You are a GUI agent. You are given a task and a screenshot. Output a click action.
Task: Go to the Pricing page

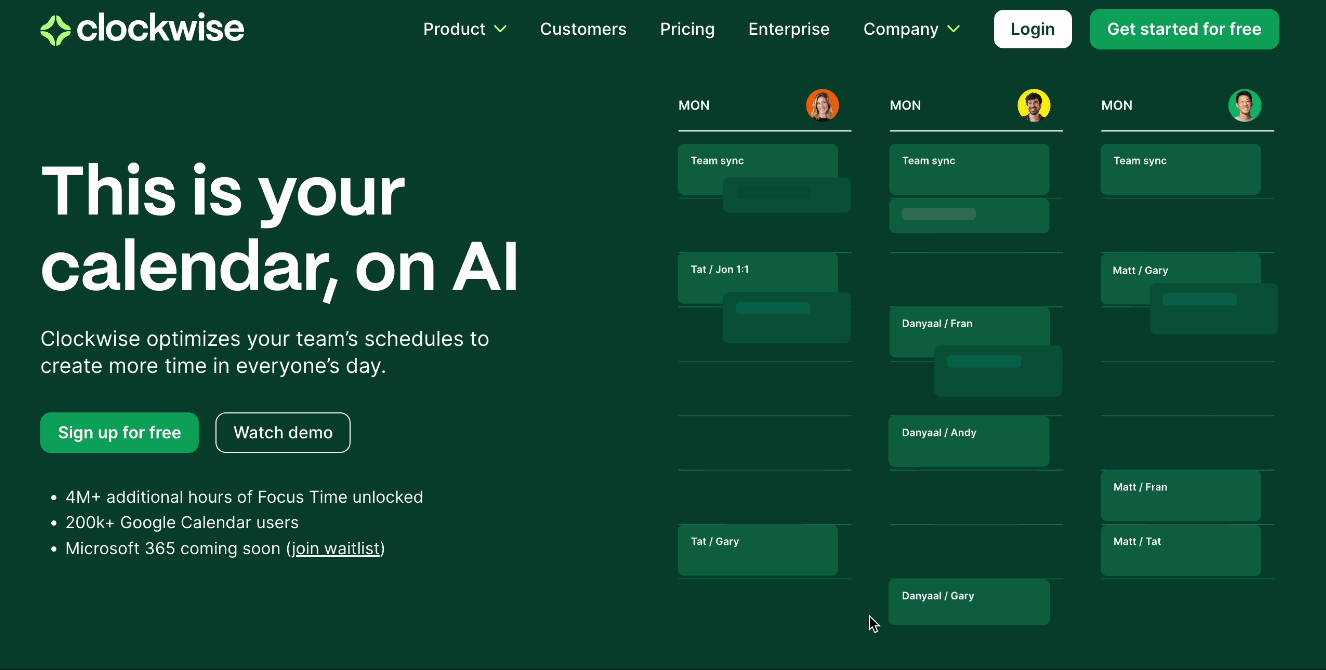(687, 29)
